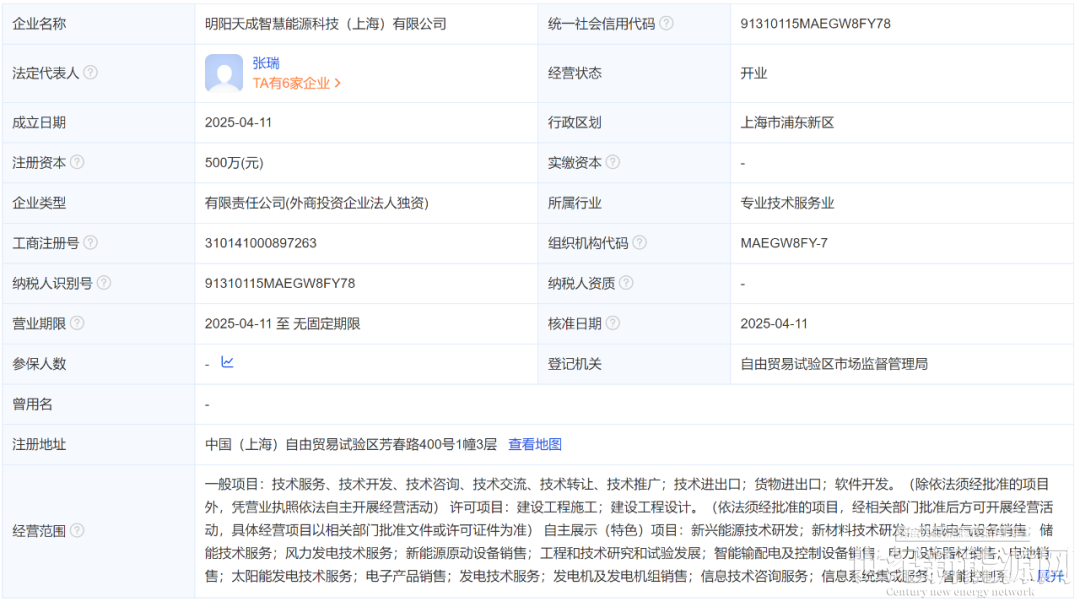
Task: Select the 行政区划 label cell
Action: tap(634, 123)
